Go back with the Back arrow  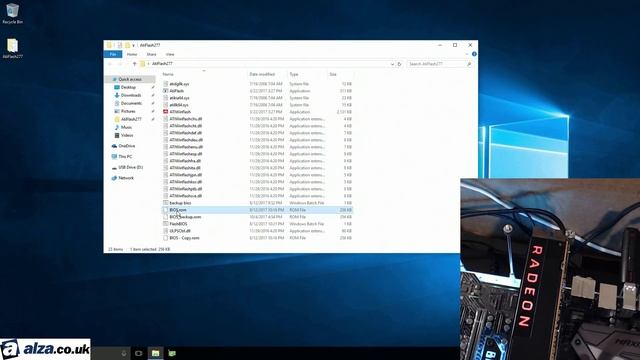(110, 64)
